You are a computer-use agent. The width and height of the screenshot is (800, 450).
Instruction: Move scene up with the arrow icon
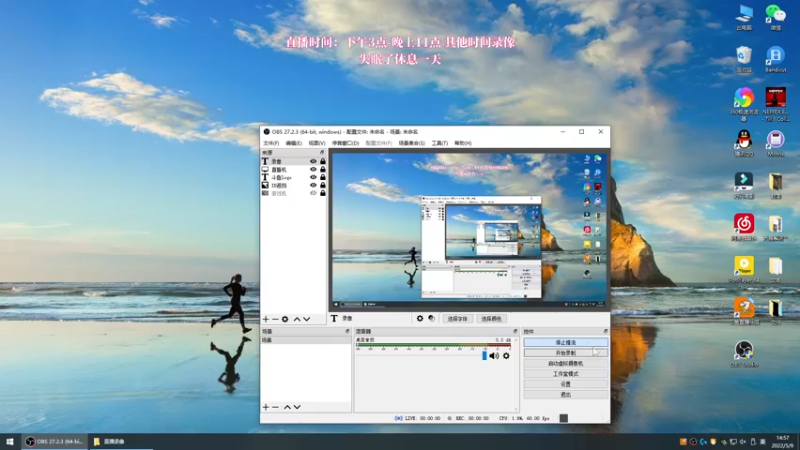pyautogui.click(x=287, y=407)
